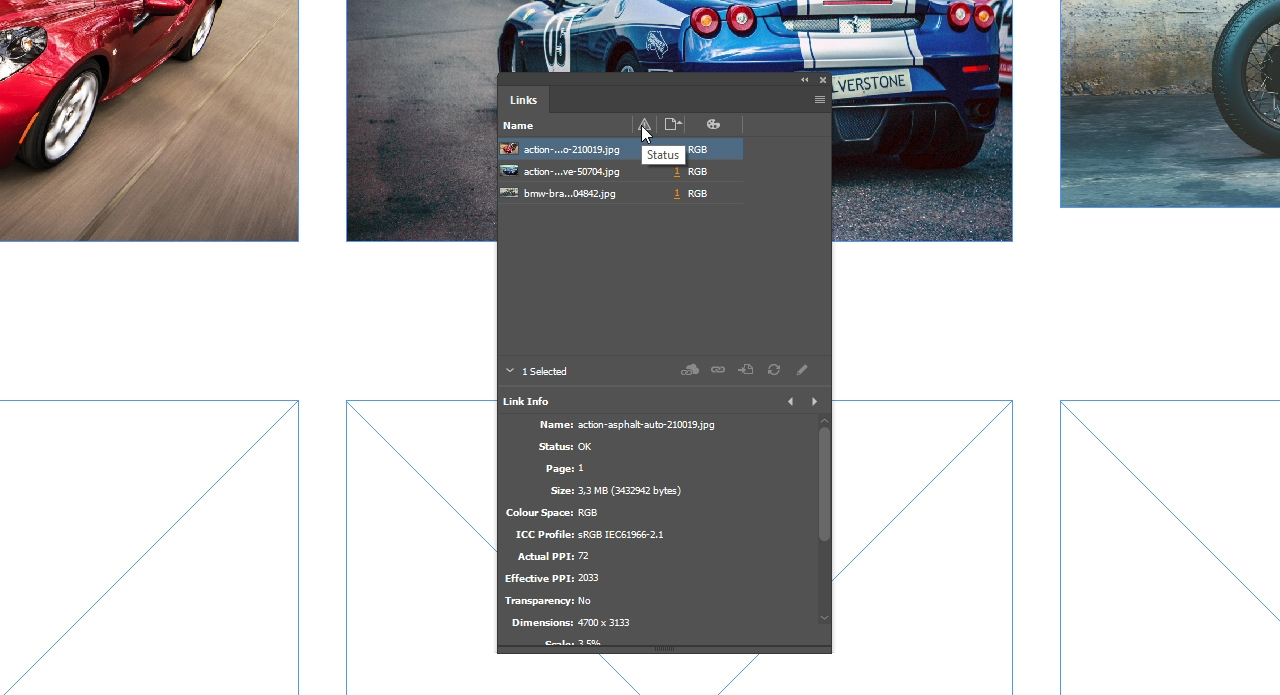Click the Relink chain icon
1280x695 pixels.
tap(718, 370)
